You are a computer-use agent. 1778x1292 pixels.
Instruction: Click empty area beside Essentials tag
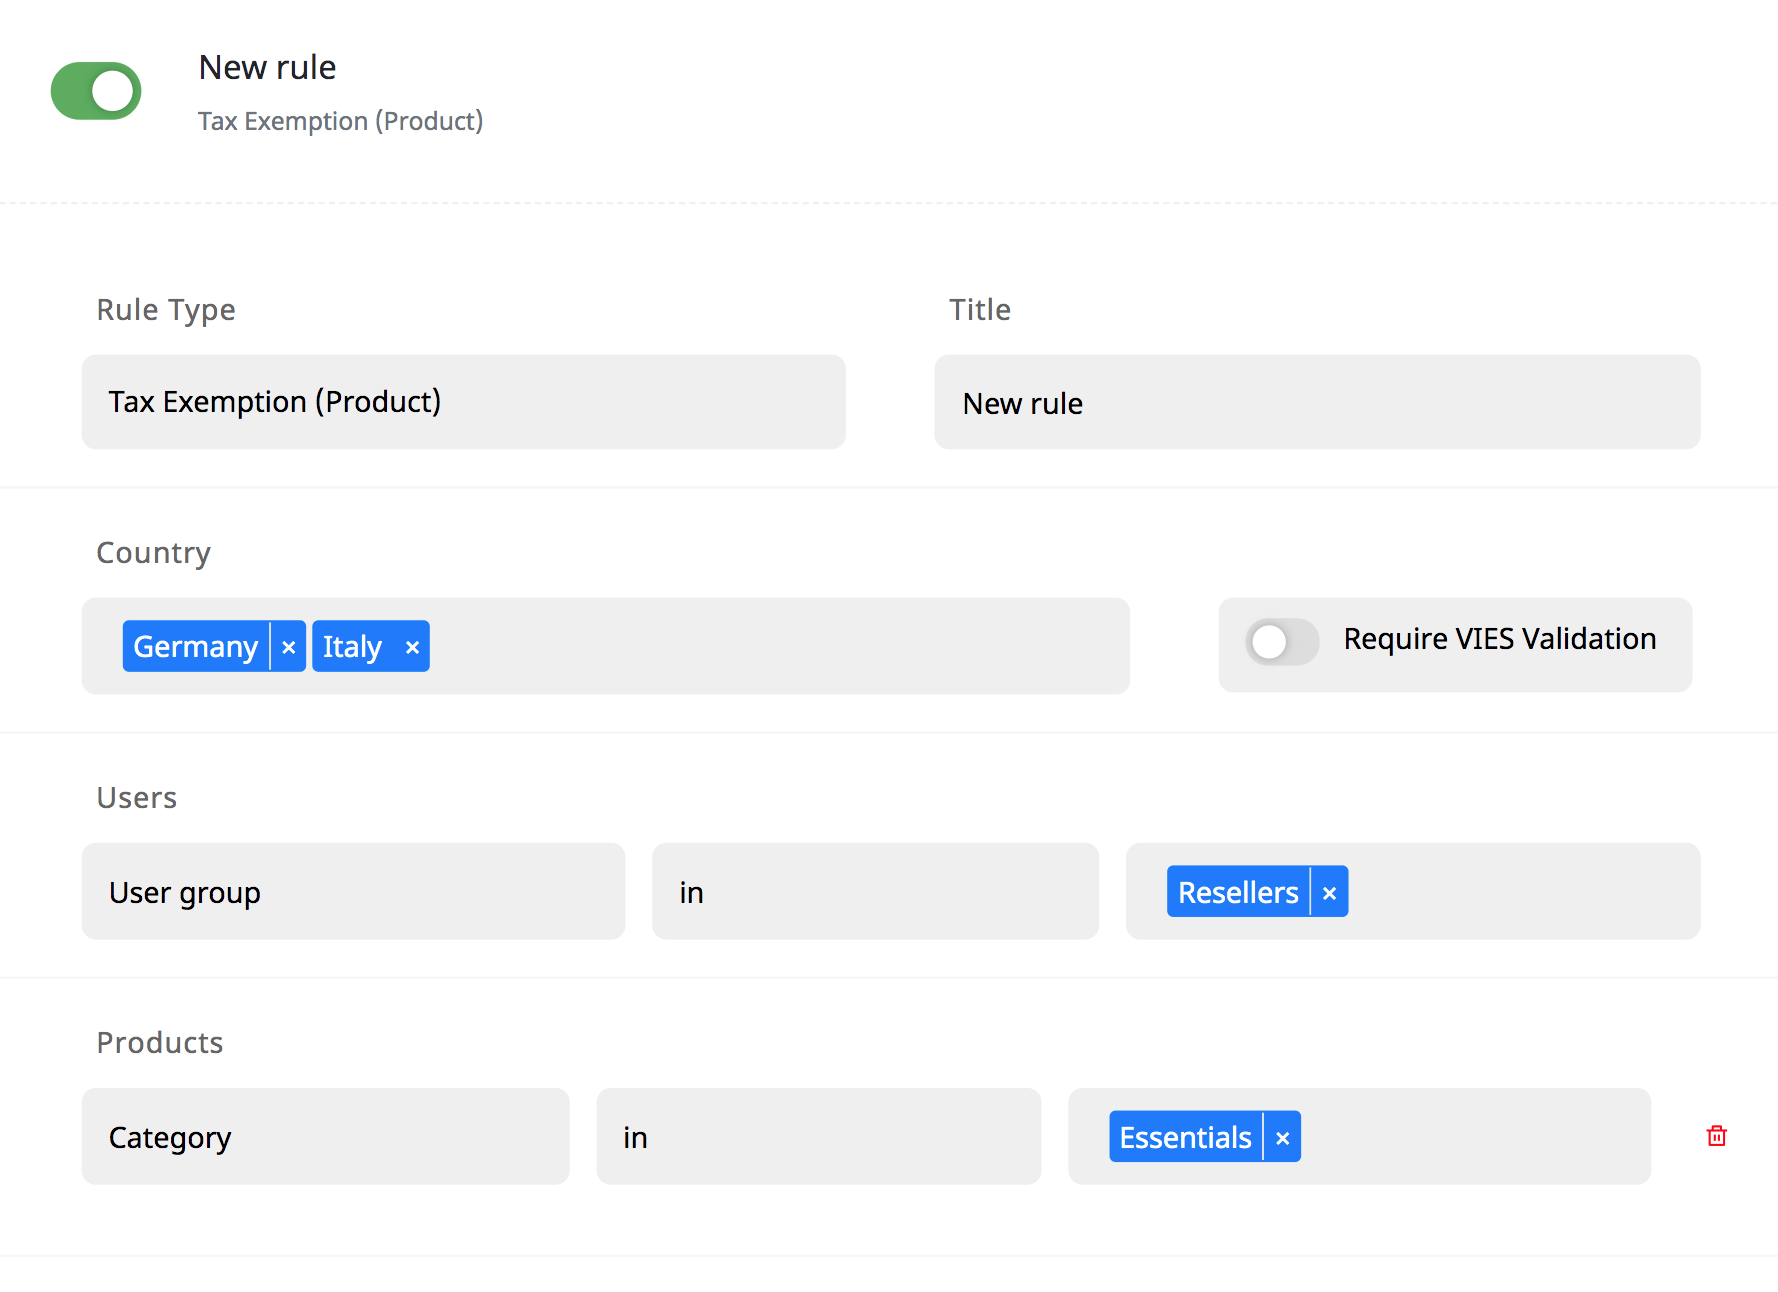coord(1470,1137)
